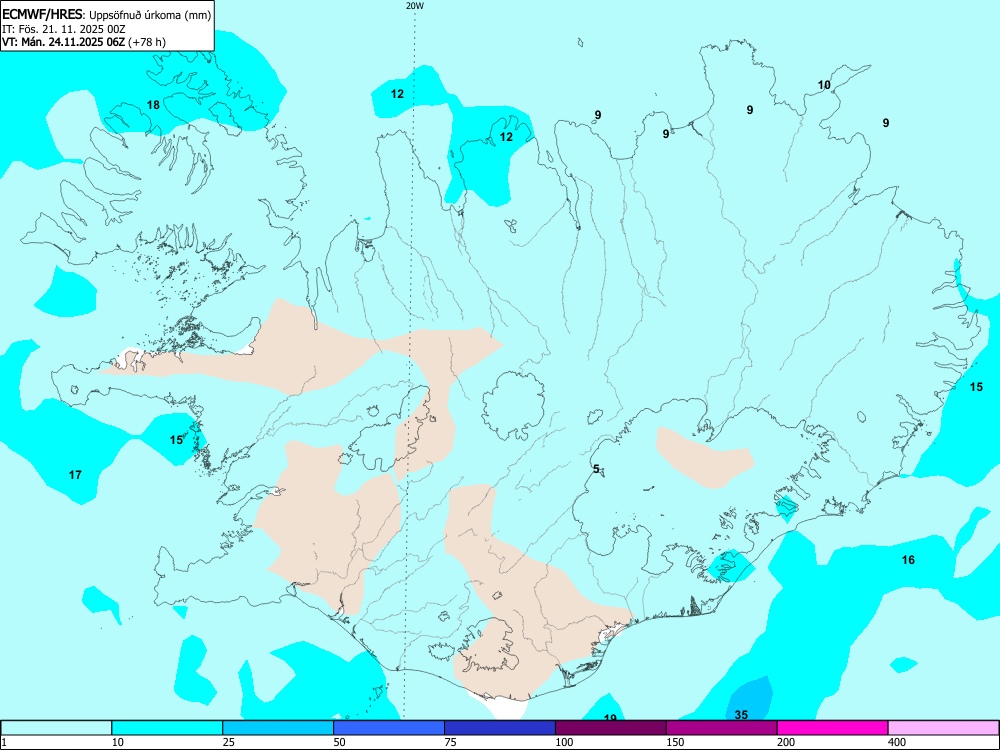Click the value 17 off the west coast
1000x750 pixels.
pyautogui.click(x=75, y=474)
